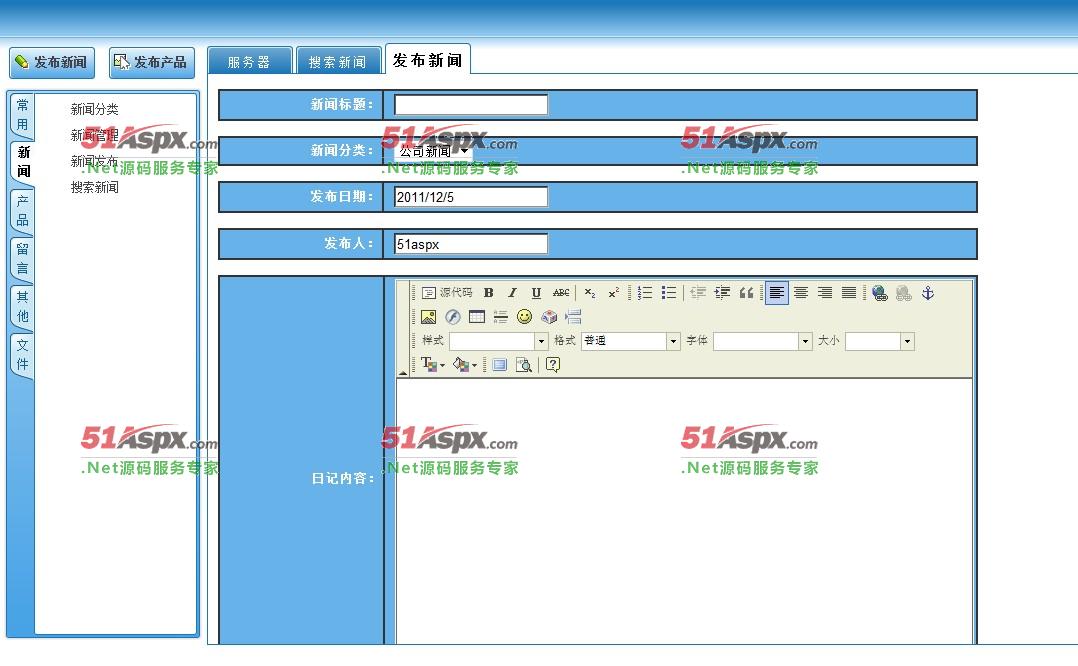Viewport: 1078px width, 666px height.
Task: Open the editor help/about icon
Action: 553,364
